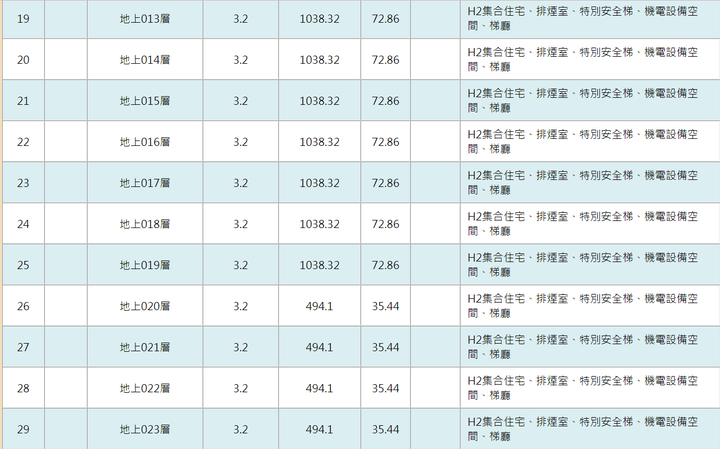The height and width of the screenshot is (449, 720).
Task: Click floor label 地上014層
Action: [145, 60]
